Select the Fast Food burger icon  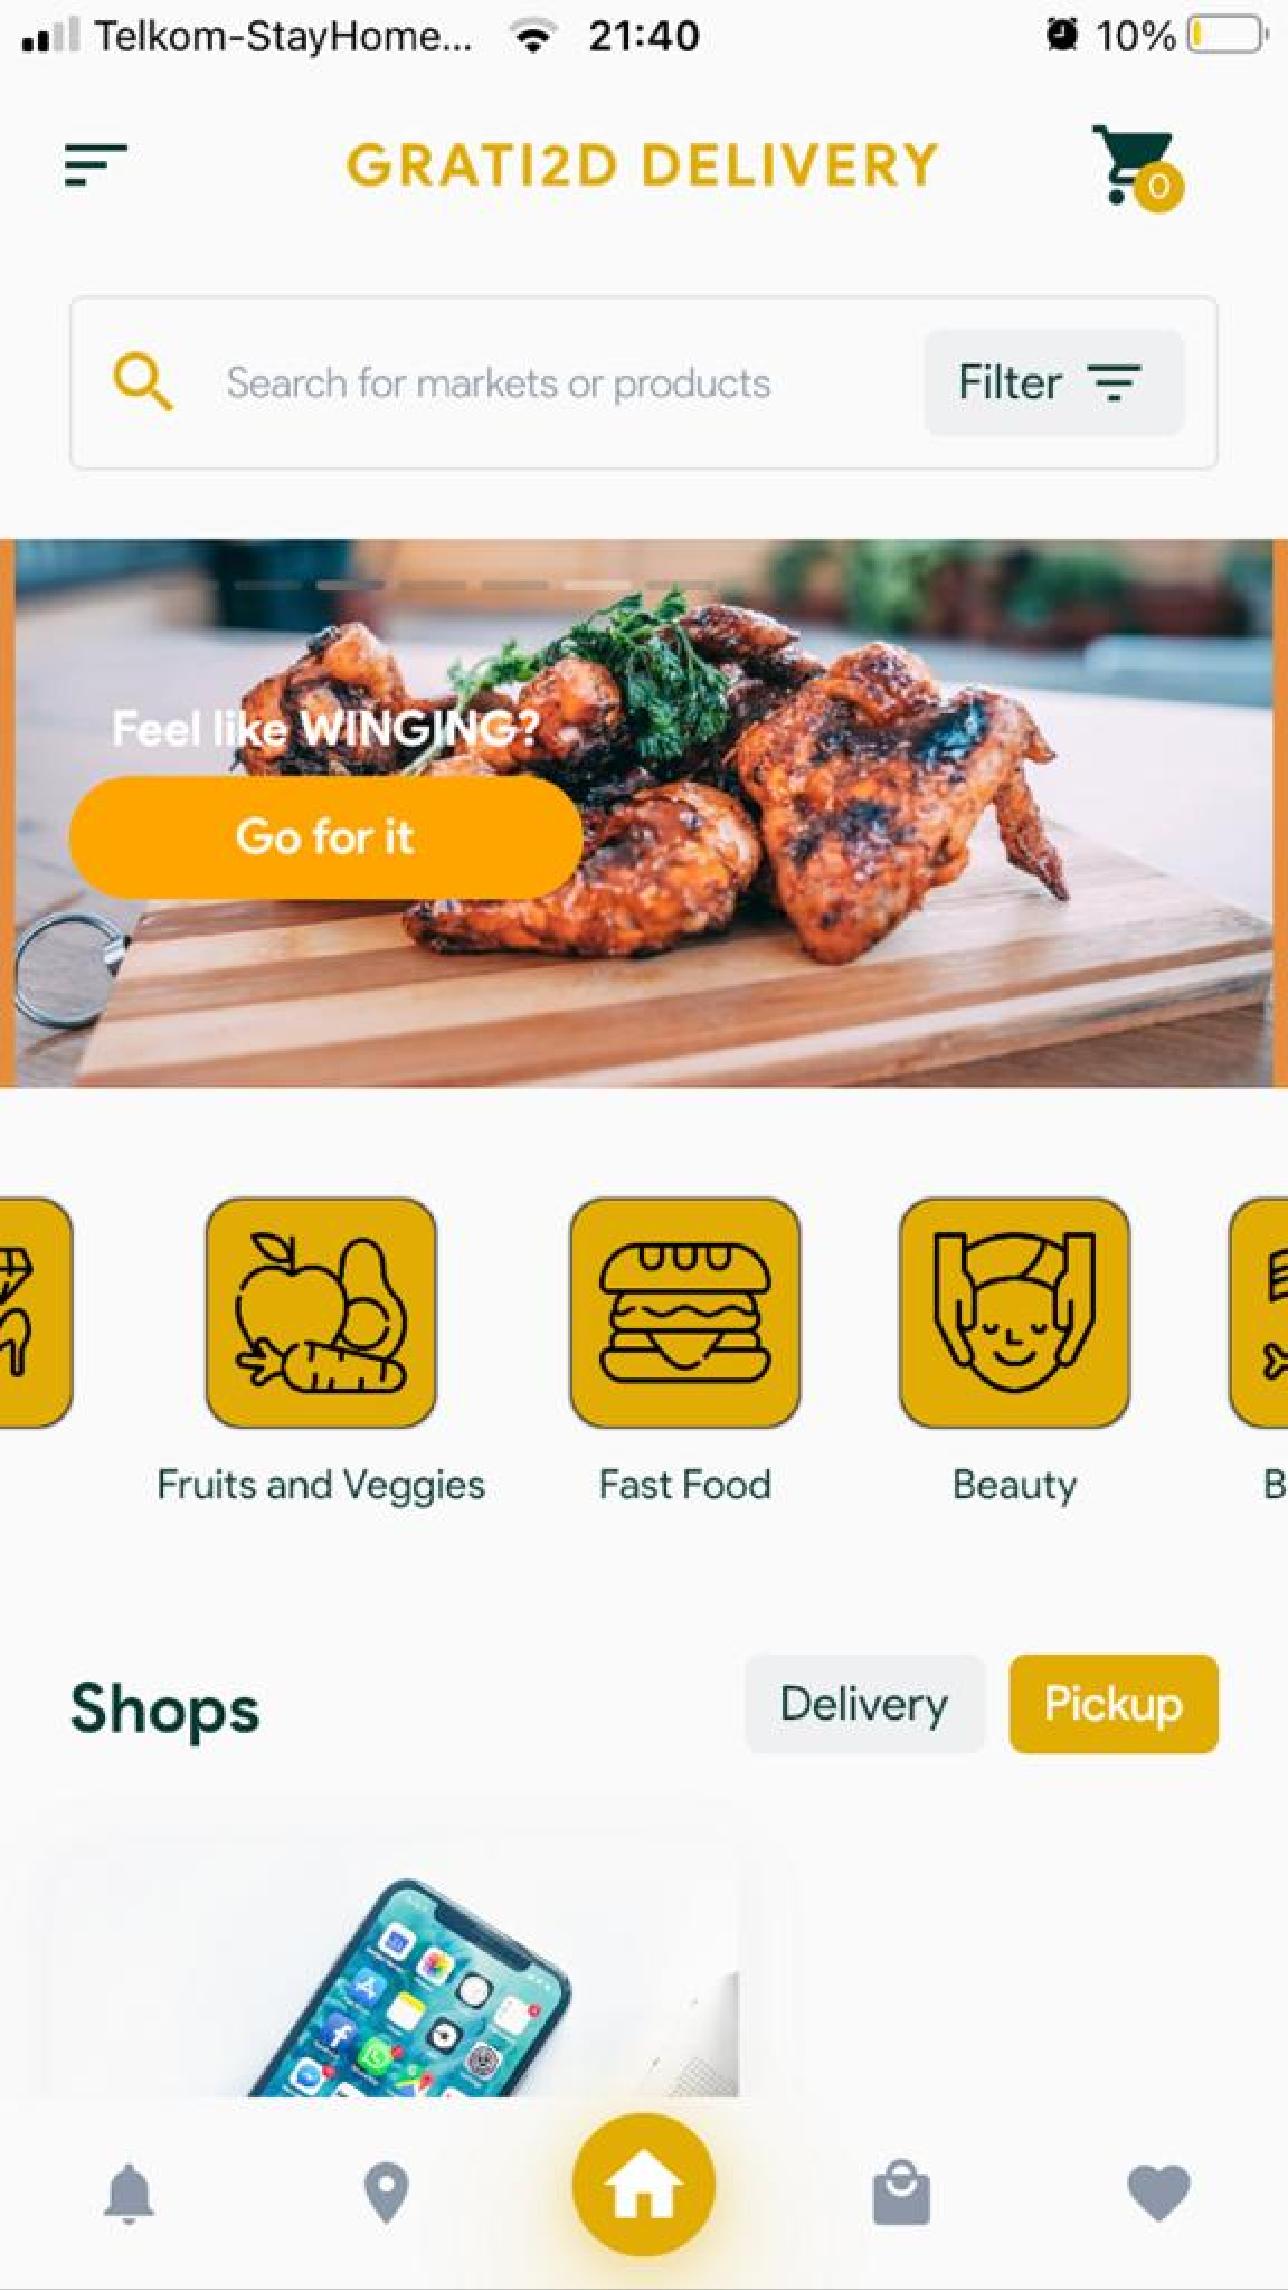(685, 1312)
